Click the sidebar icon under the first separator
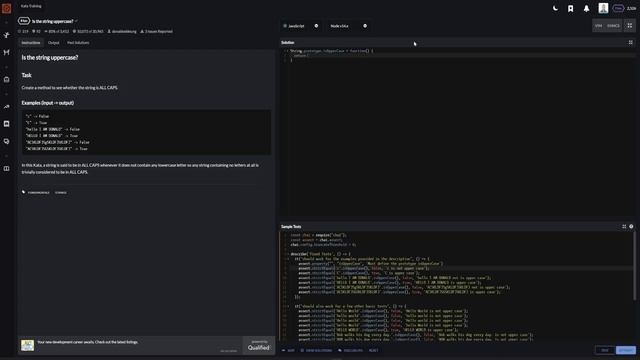Screen dimensions: 640x360 7,79
